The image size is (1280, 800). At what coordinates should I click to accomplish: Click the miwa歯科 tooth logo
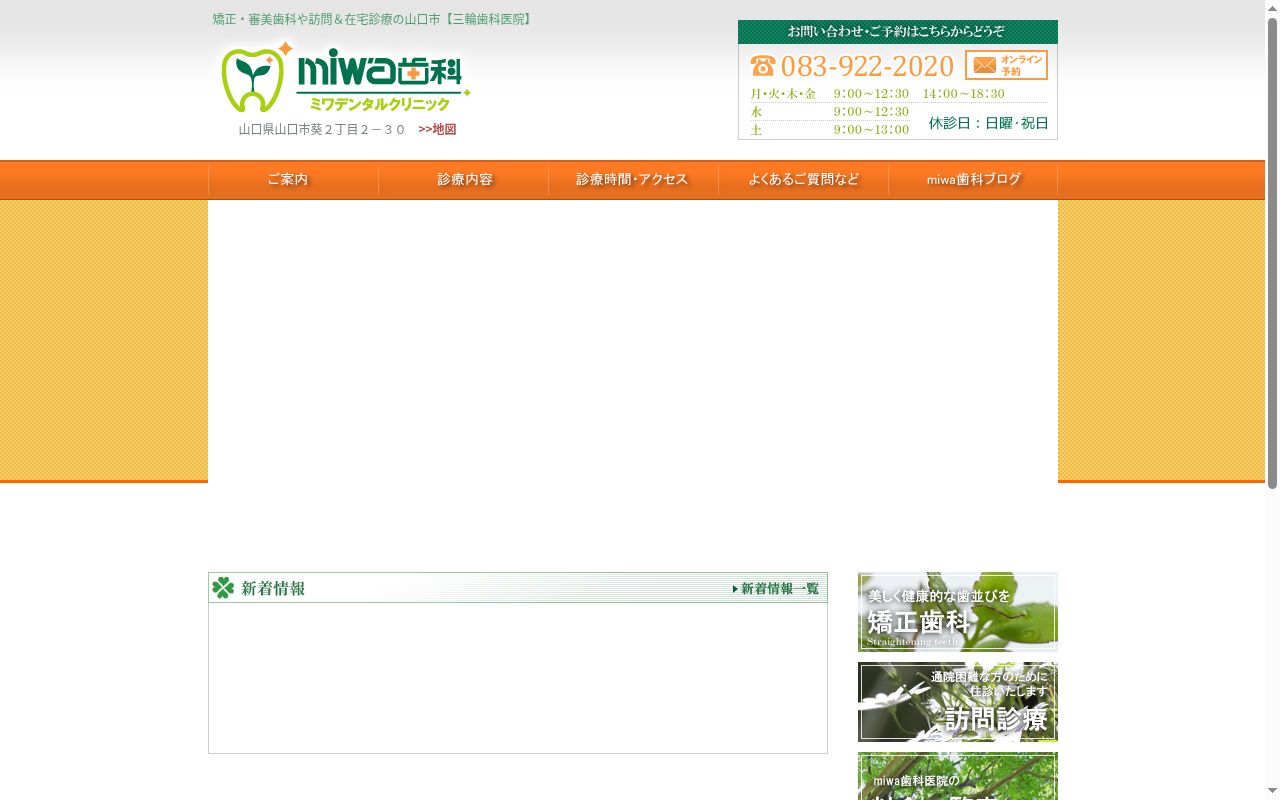point(345,78)
